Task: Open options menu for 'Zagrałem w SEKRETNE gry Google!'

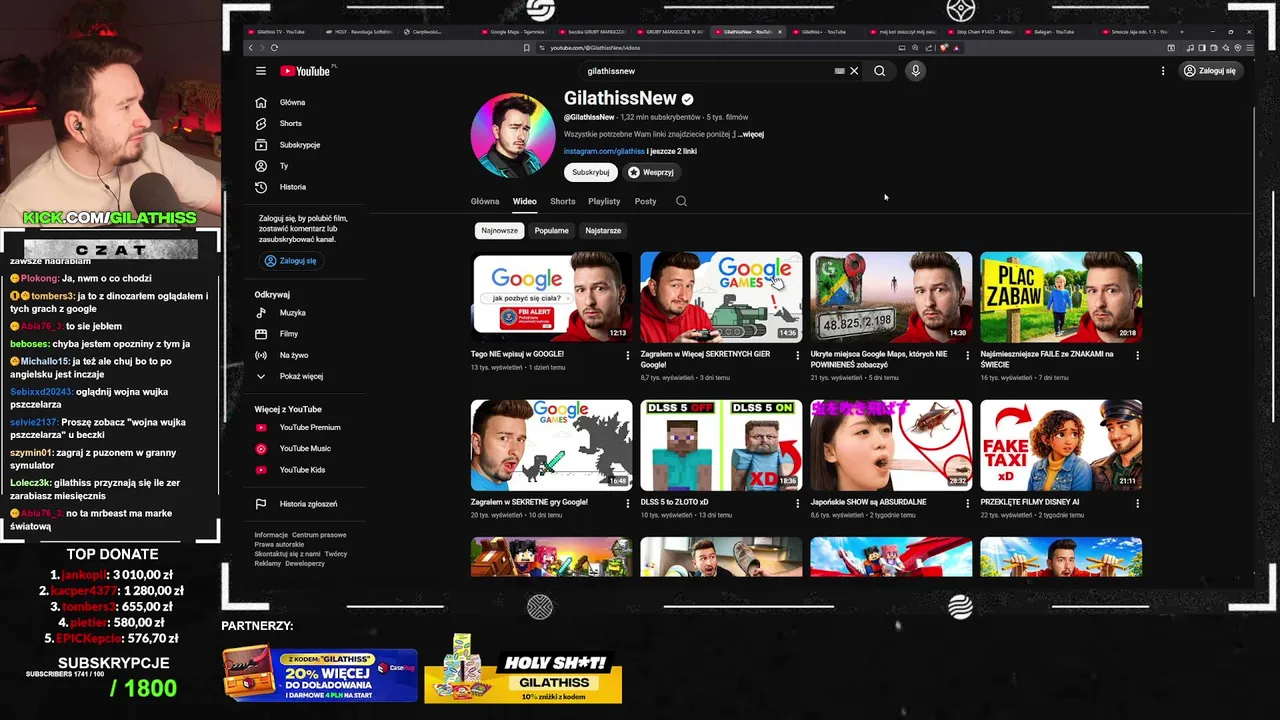Action: tap(628, 503)
